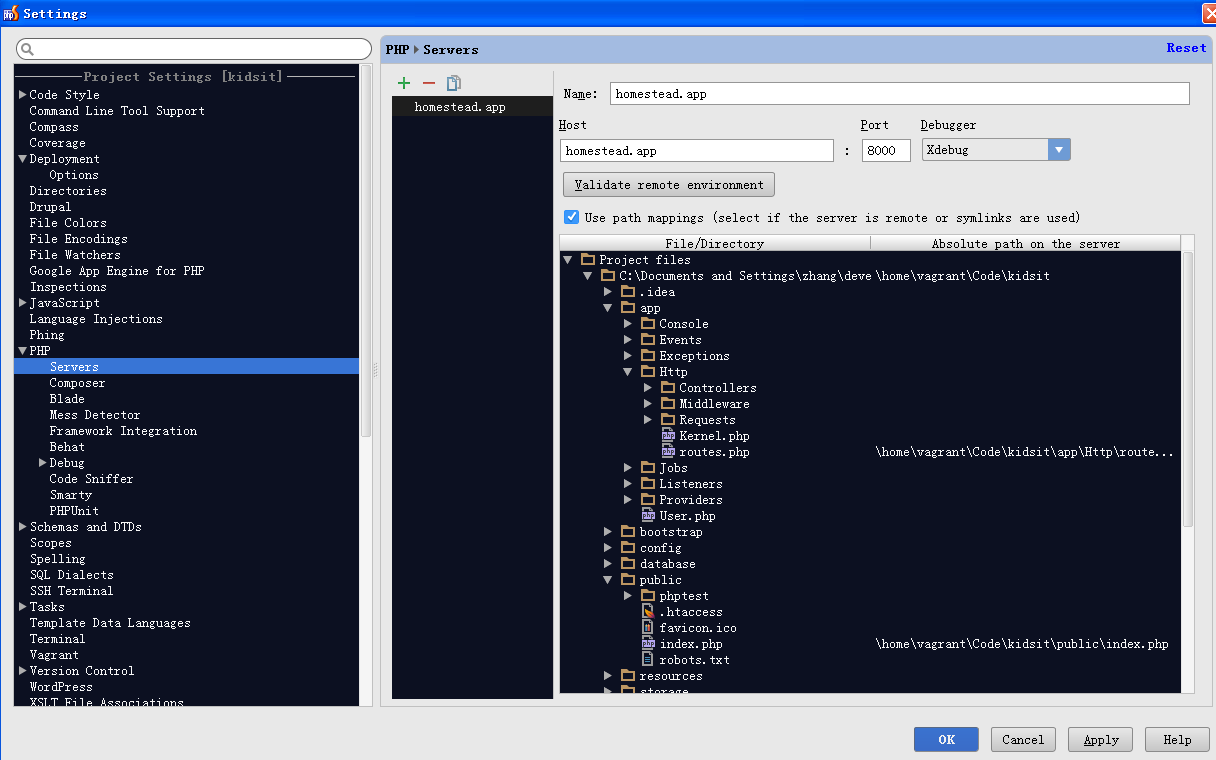Click the File/Directory column header

click(715, 243)
